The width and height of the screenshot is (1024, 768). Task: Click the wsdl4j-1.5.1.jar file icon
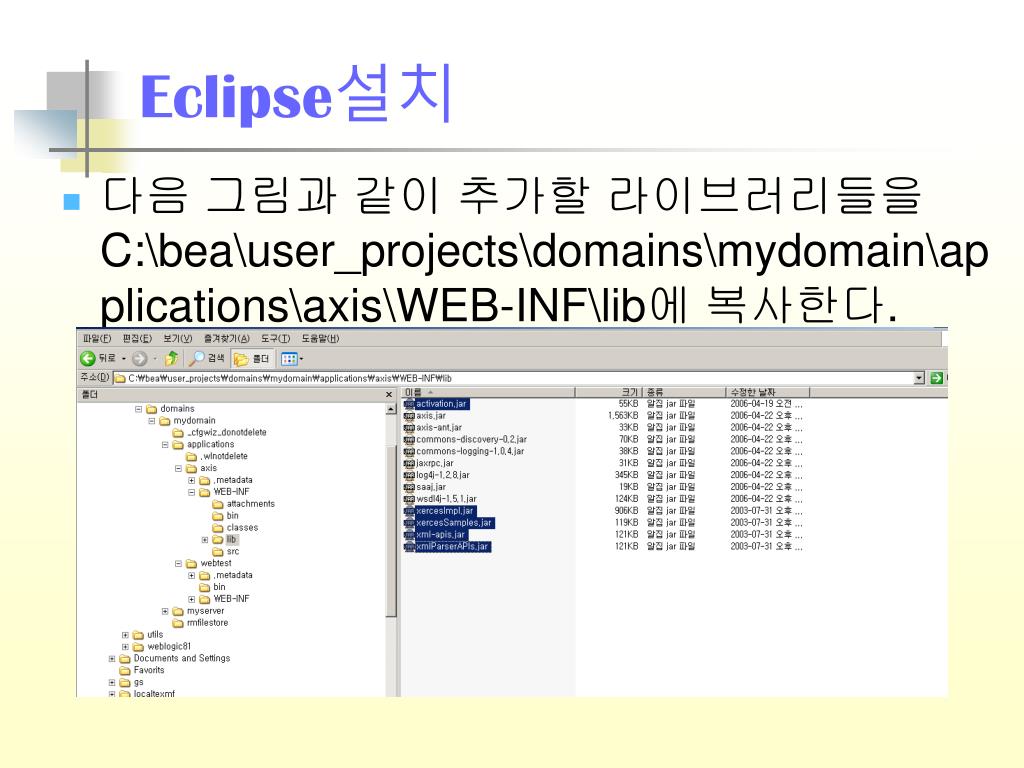[x=409, y=499]
